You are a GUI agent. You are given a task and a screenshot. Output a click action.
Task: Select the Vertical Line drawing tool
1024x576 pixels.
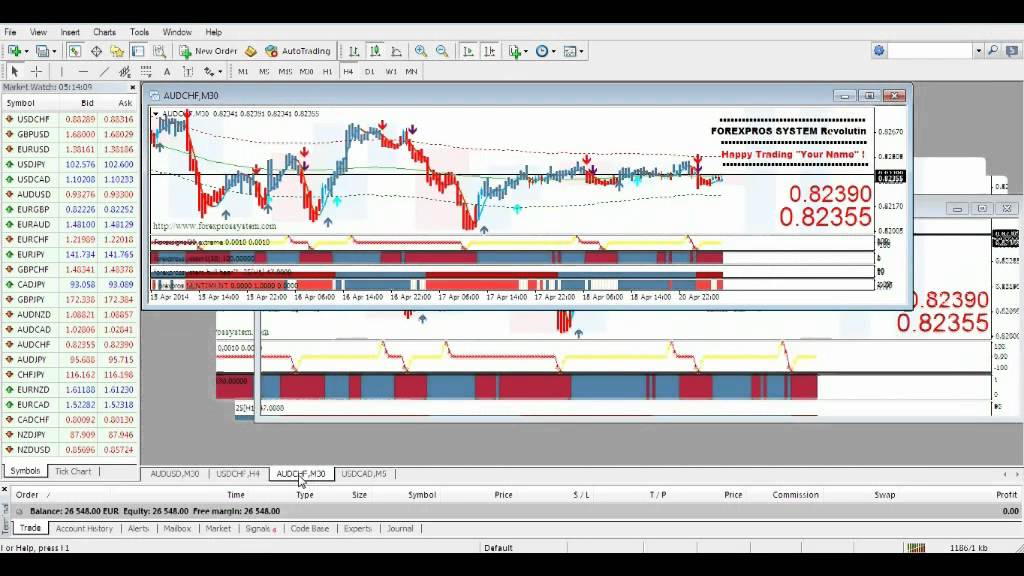(61, 71)
